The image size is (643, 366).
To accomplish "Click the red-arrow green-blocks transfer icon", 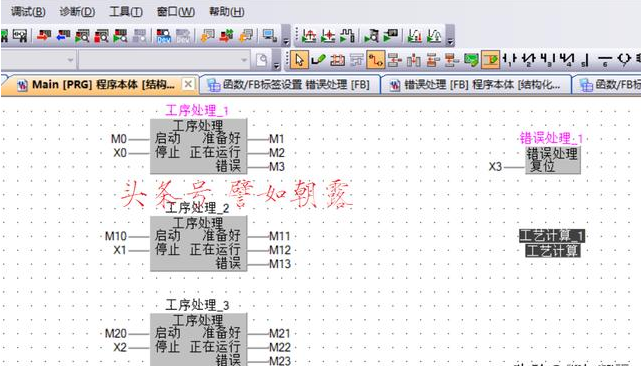I will [x=226, y=36].
